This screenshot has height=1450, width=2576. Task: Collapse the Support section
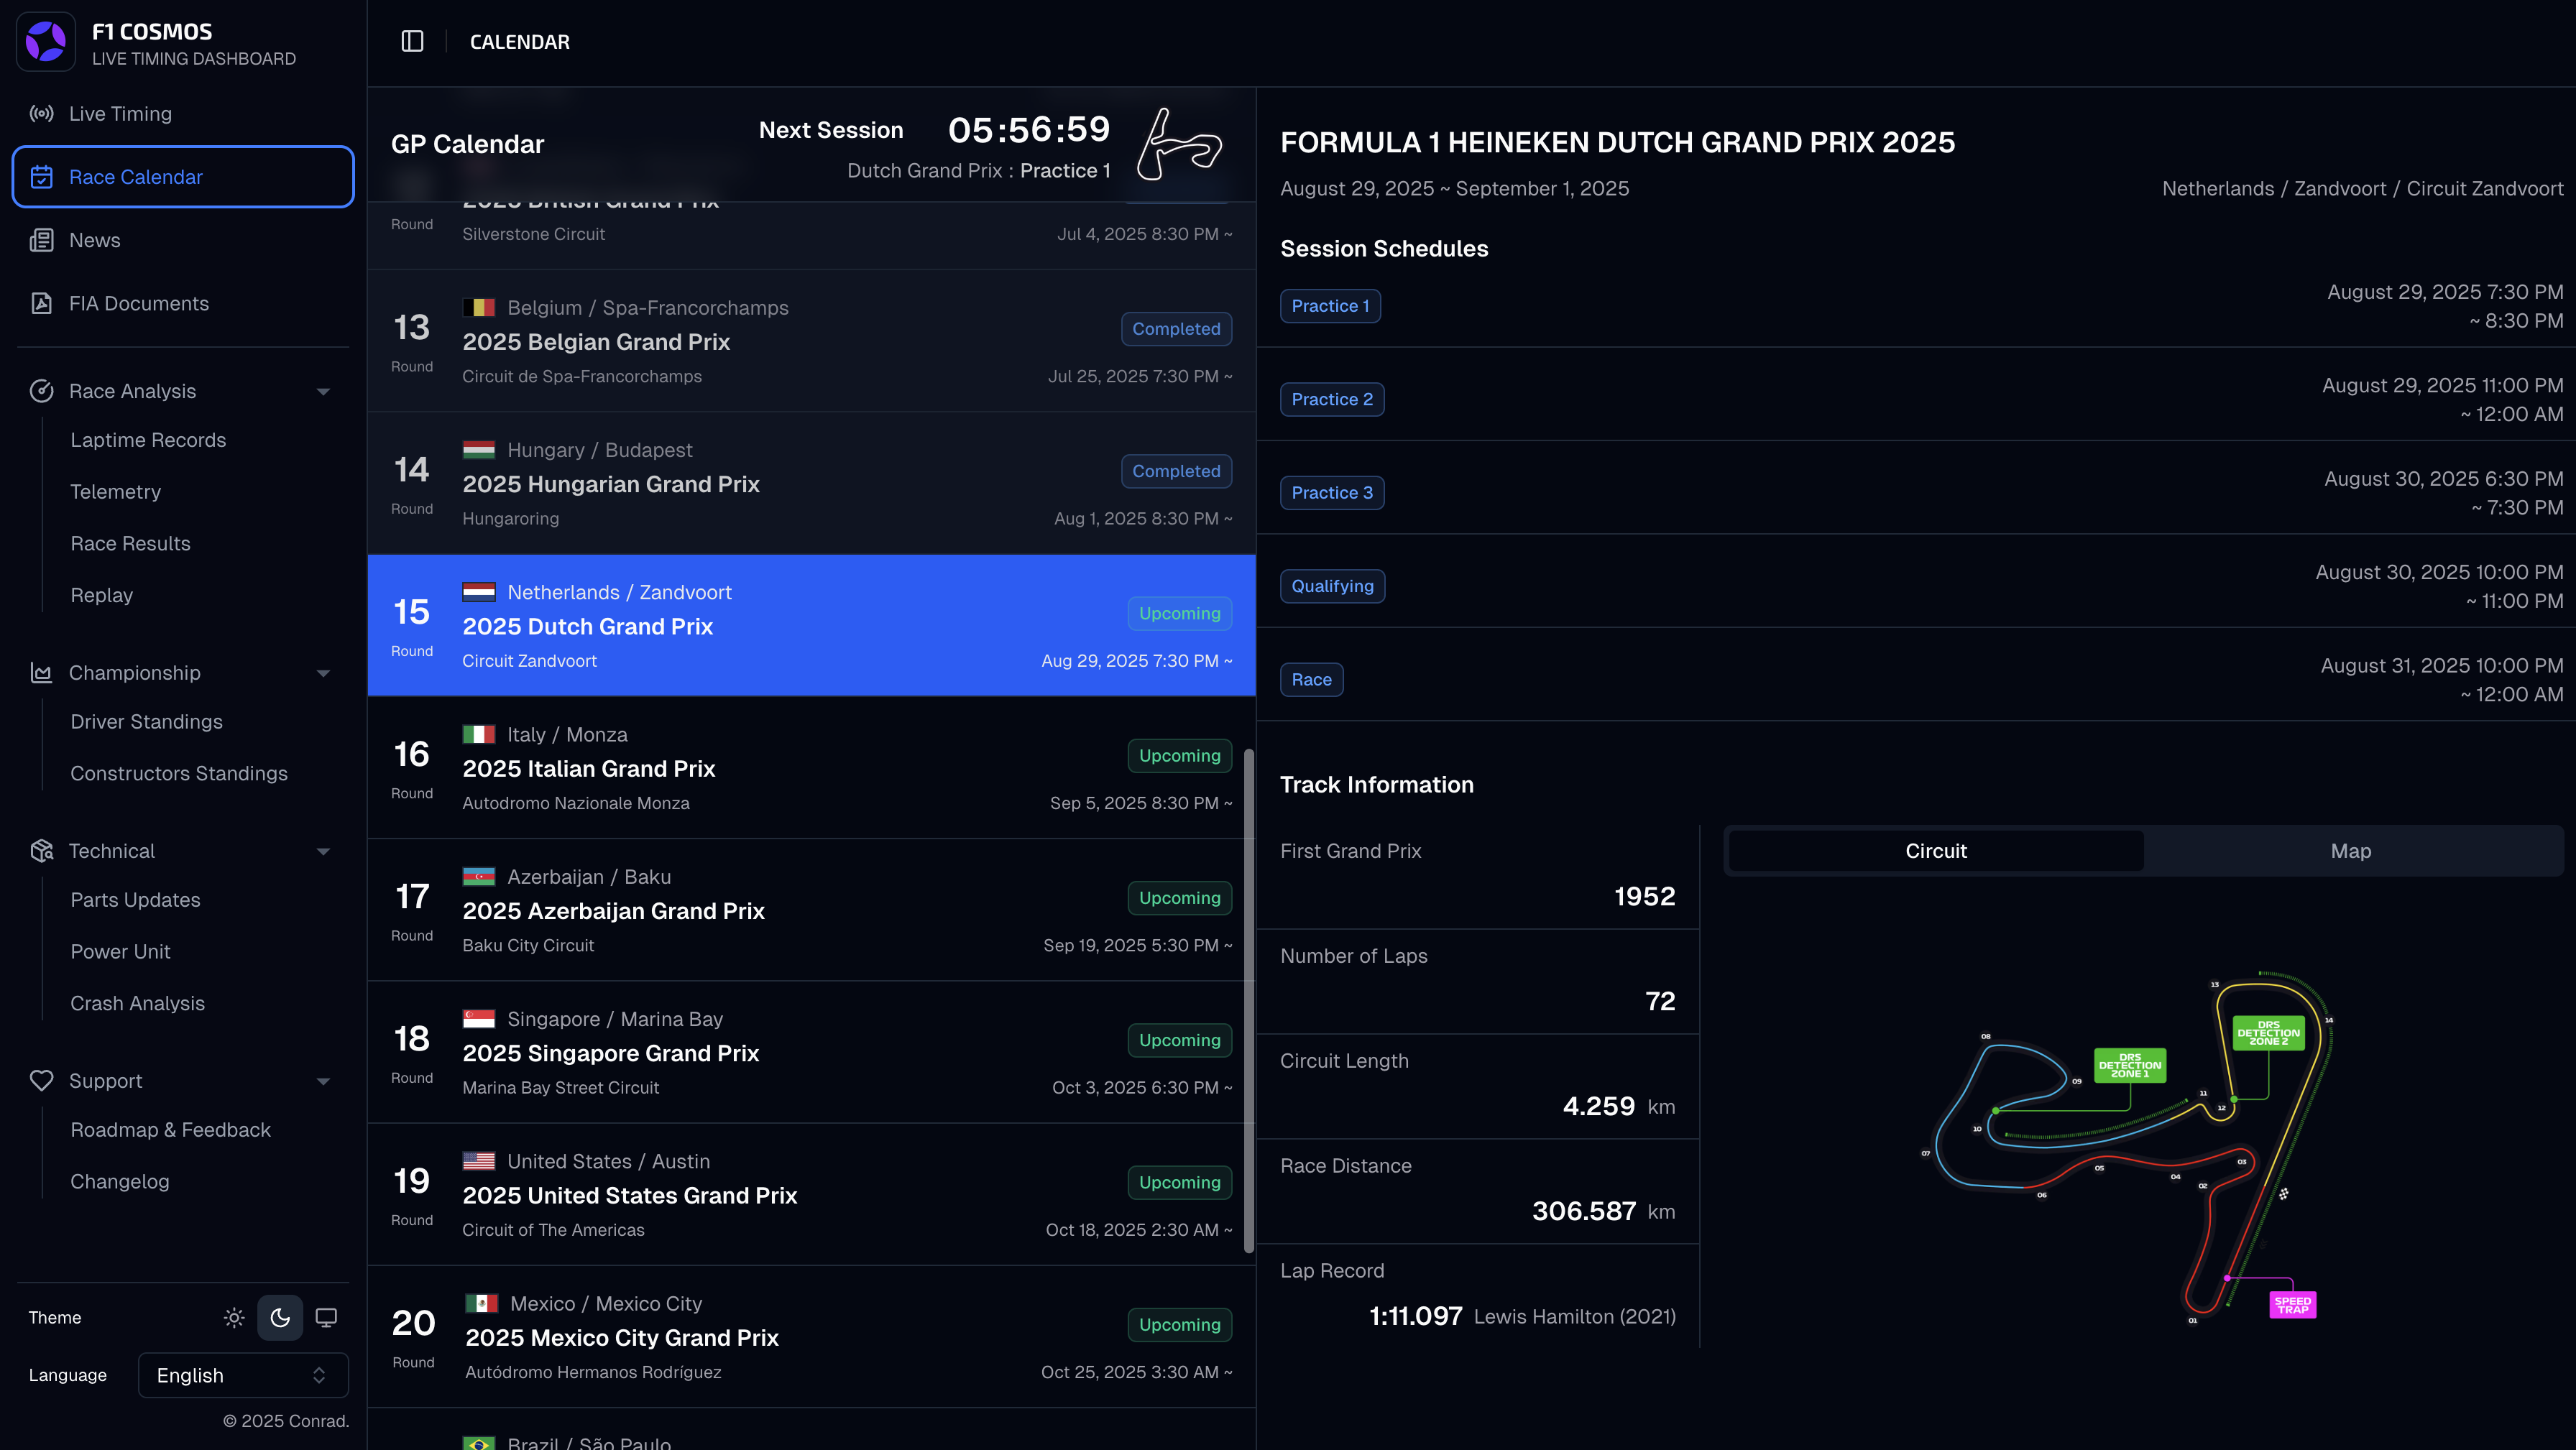[x=323, y=1082]
